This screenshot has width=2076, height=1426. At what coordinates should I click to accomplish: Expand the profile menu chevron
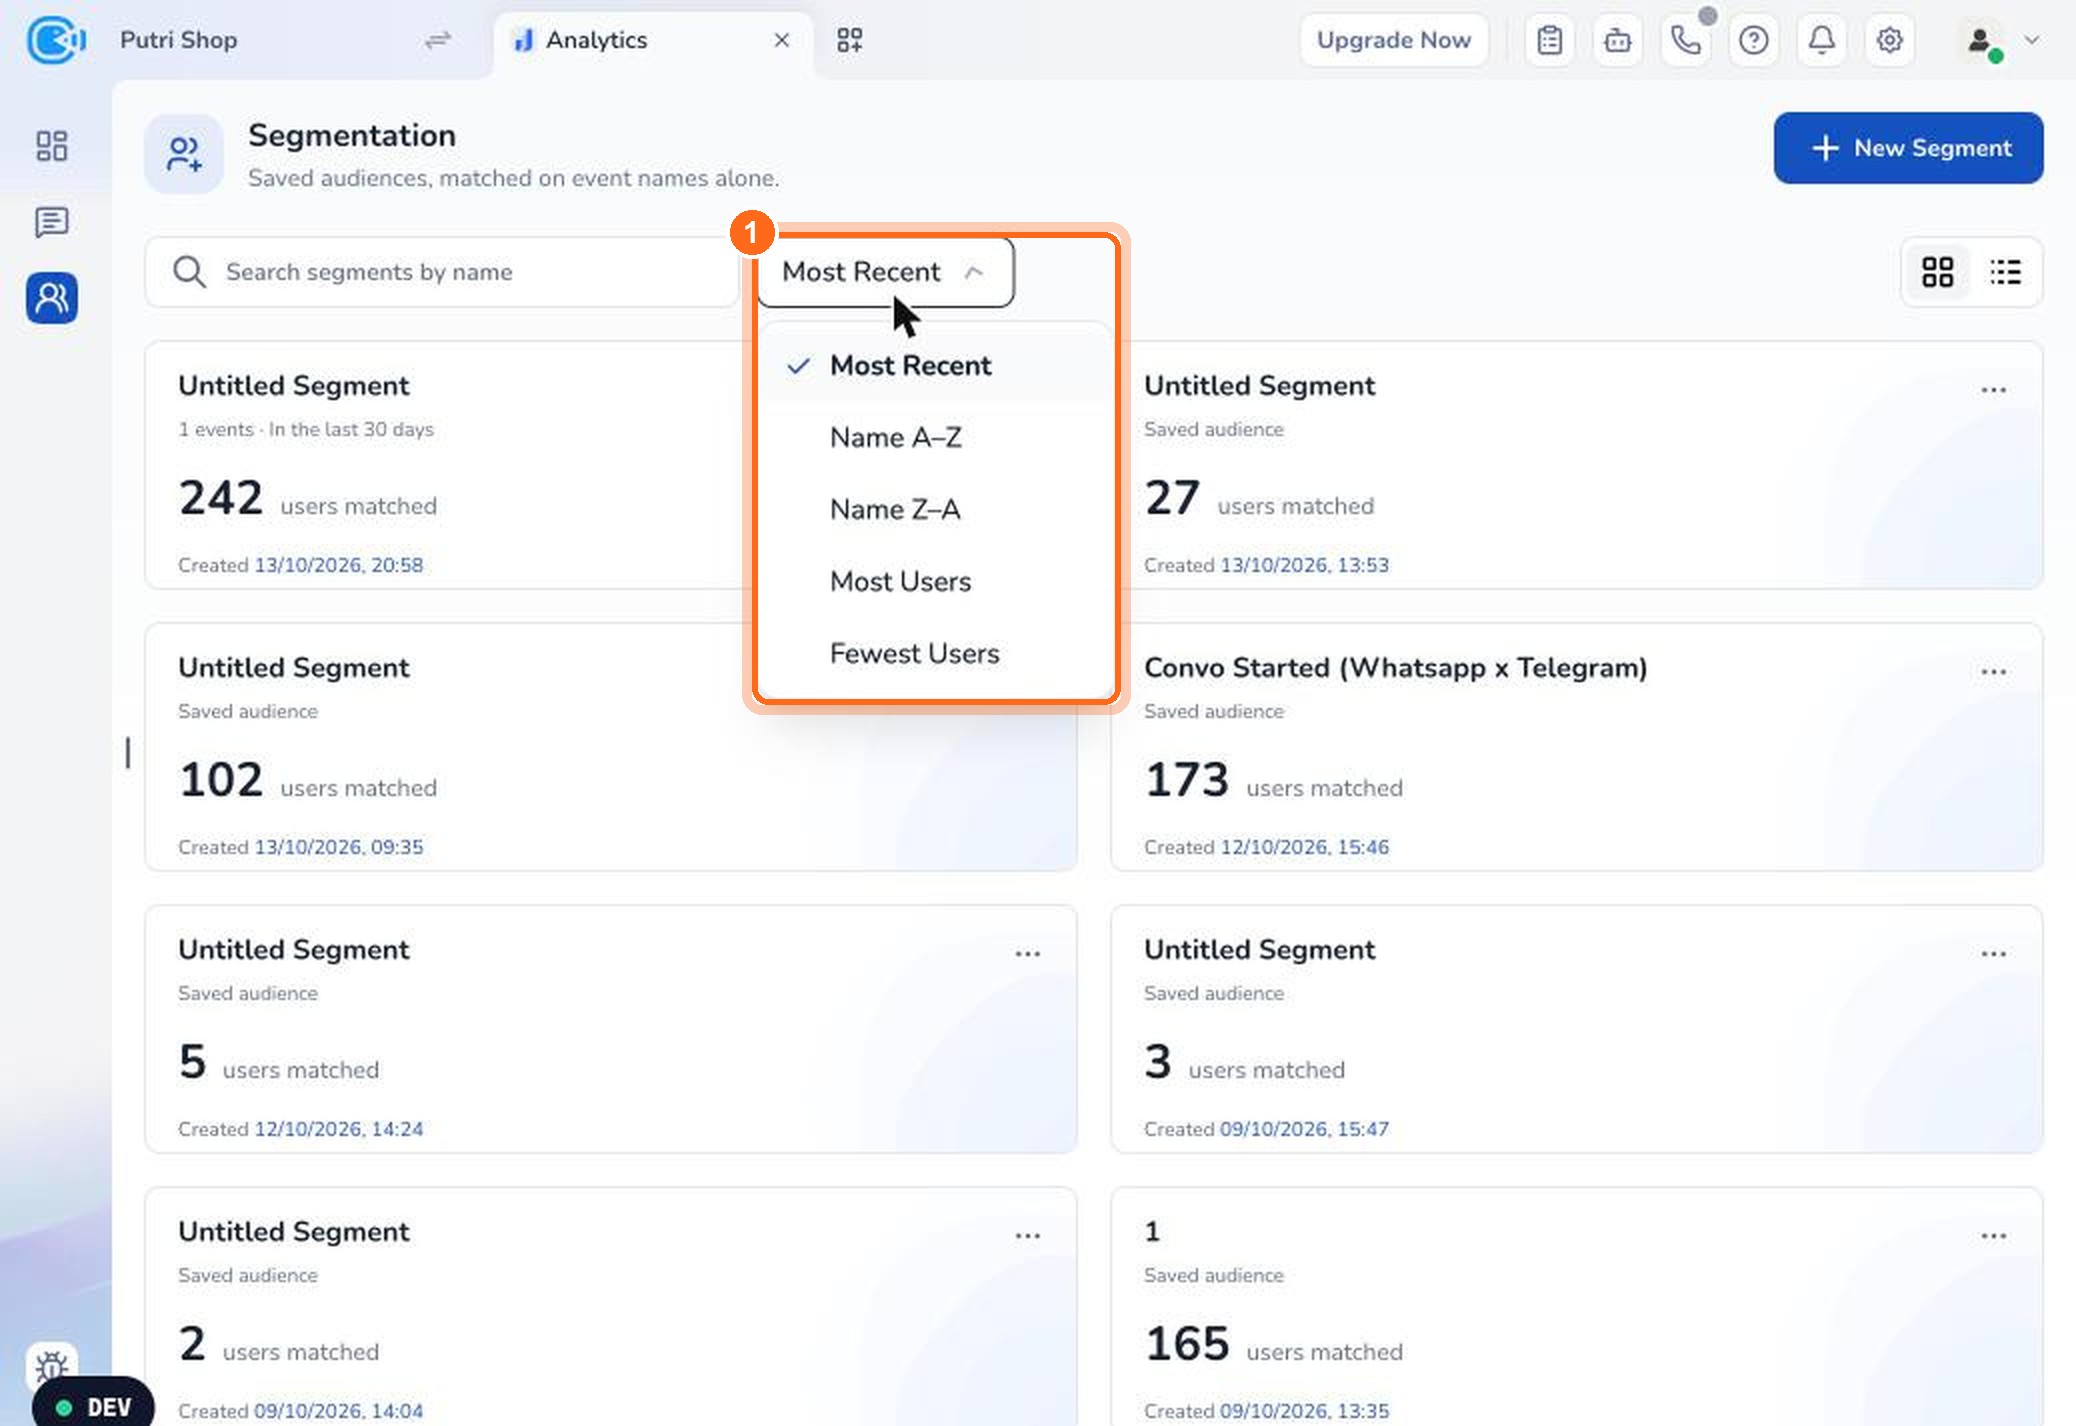tap(2032, 40)
